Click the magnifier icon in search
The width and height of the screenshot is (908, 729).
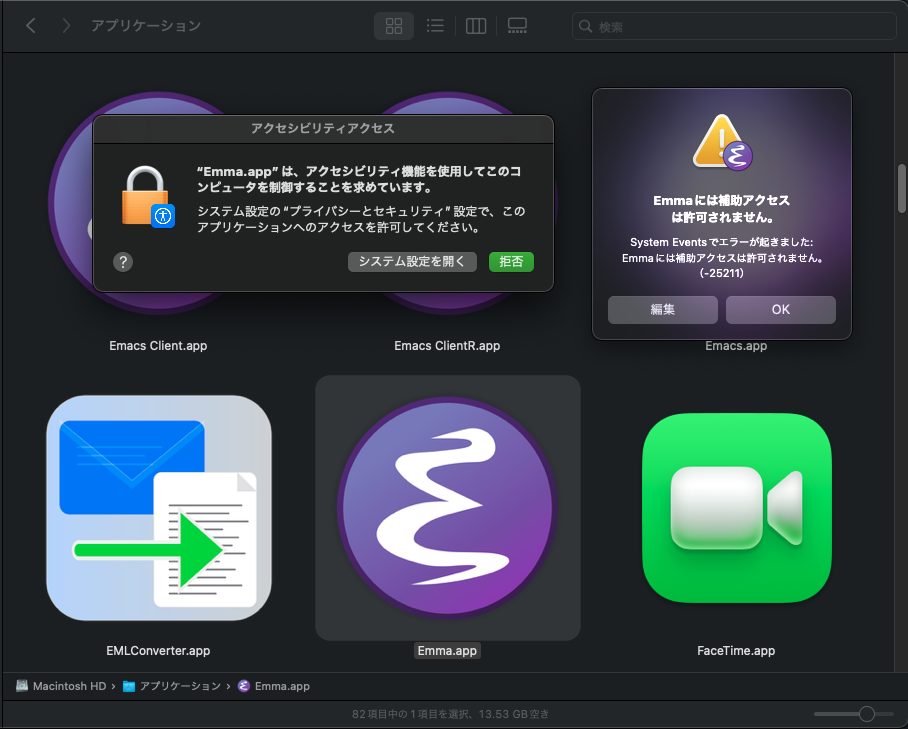(585, 26)
